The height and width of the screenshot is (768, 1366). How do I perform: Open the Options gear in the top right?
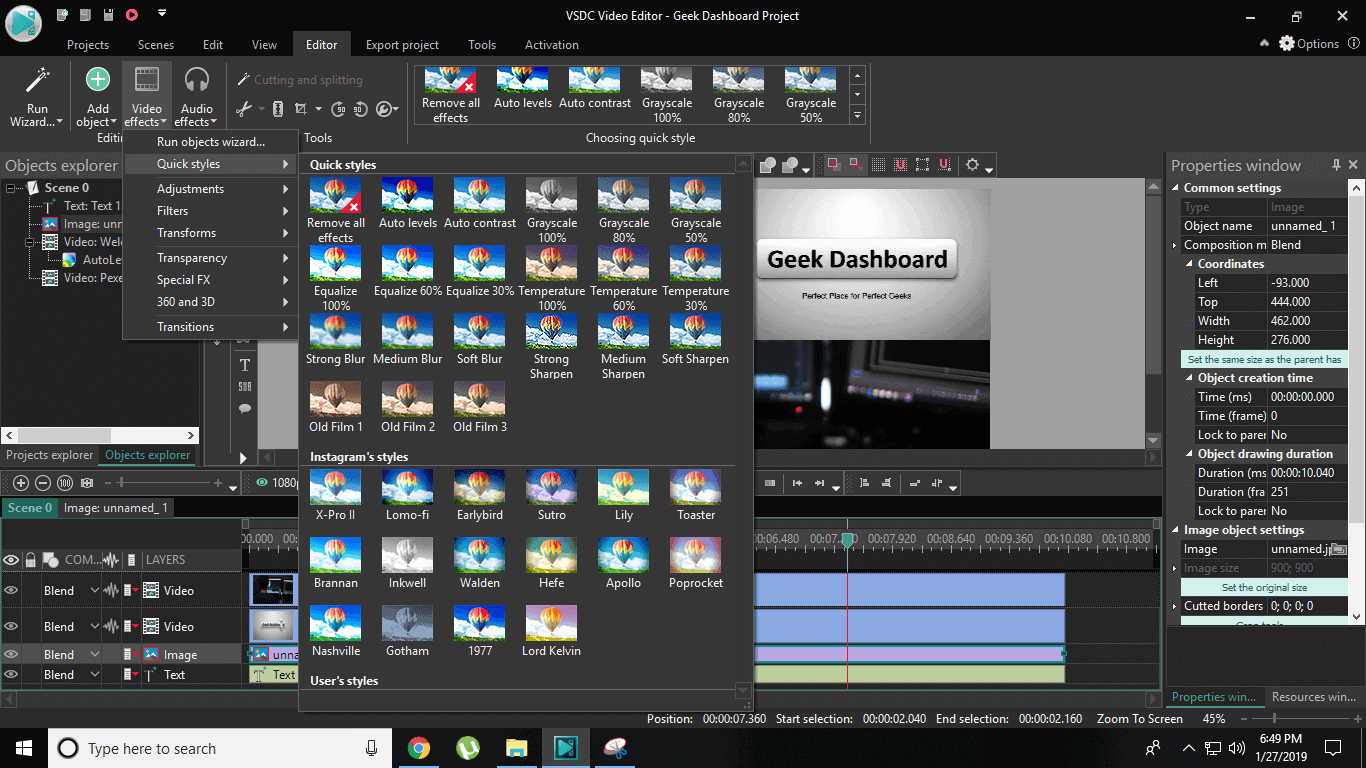point(1308,43)
